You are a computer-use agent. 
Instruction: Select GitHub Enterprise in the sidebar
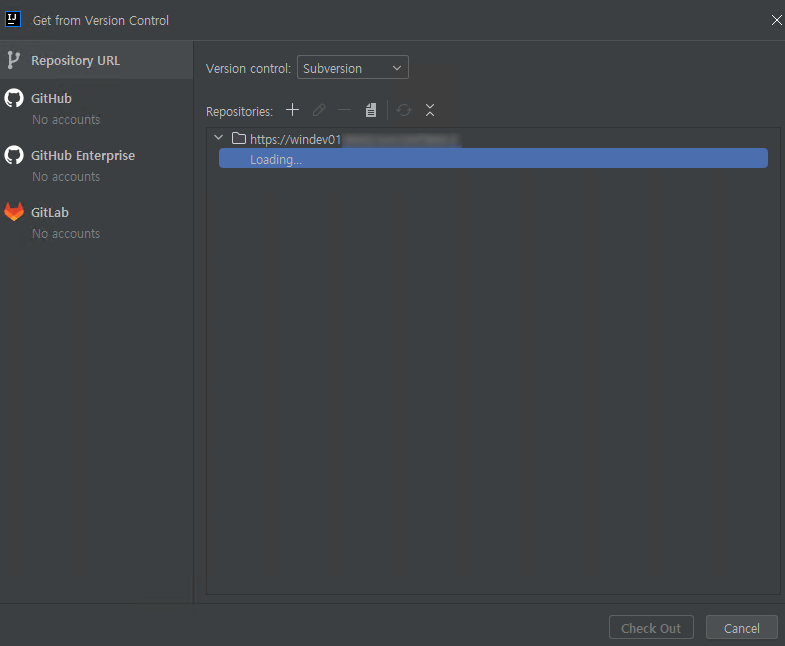pos(96,165)
